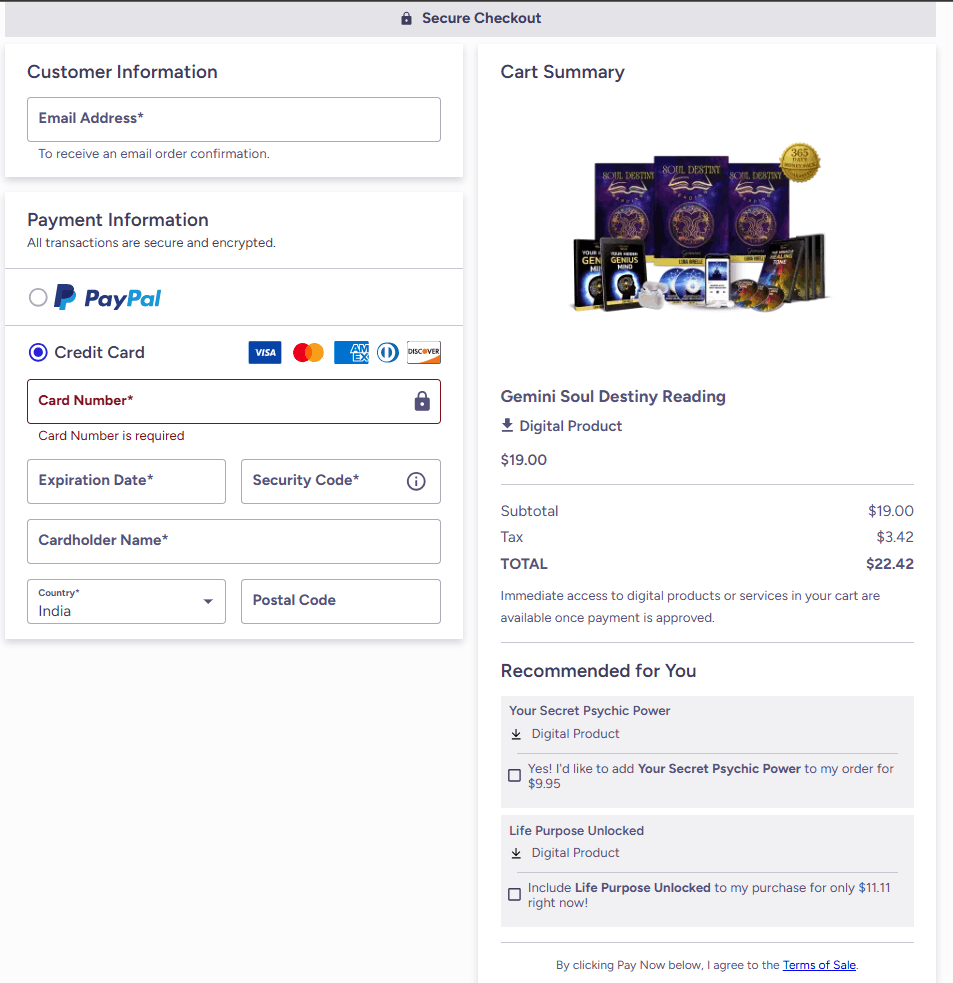Image resolution: width=953 pixels, height=983 pixels.
Task: Click the secure checkout padlock at the top
Action: (406, 18)
